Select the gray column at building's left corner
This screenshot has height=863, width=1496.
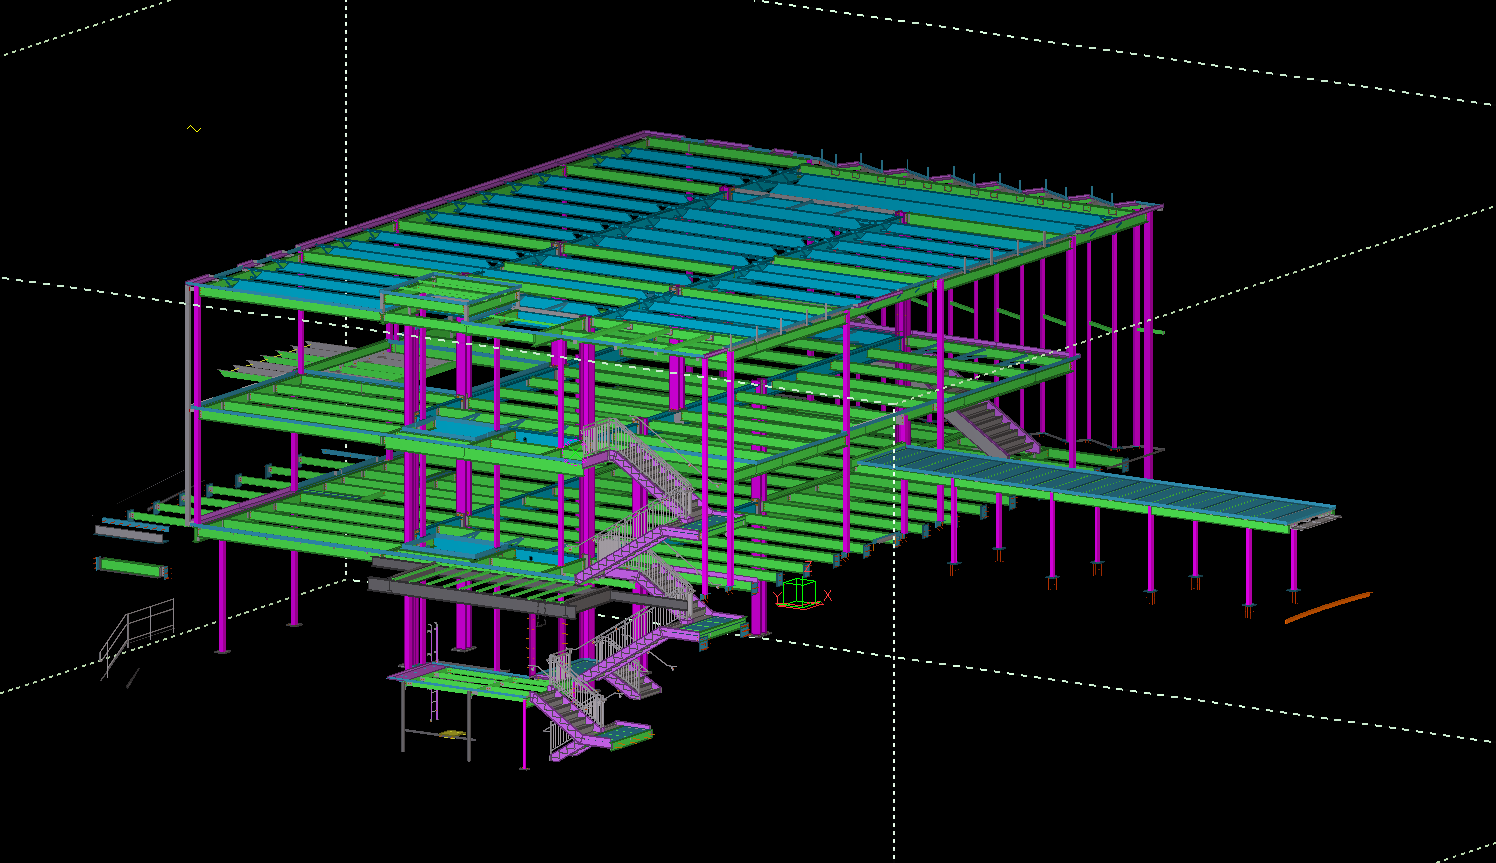click(188, 400)
